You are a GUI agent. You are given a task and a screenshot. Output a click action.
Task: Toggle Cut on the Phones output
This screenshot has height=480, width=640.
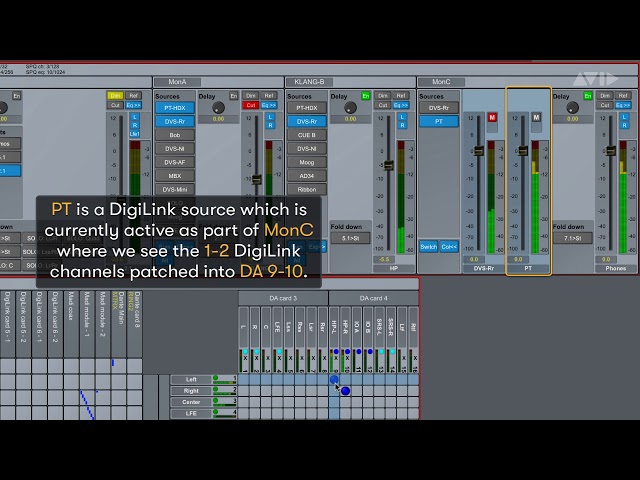click(x=605, y=105)
